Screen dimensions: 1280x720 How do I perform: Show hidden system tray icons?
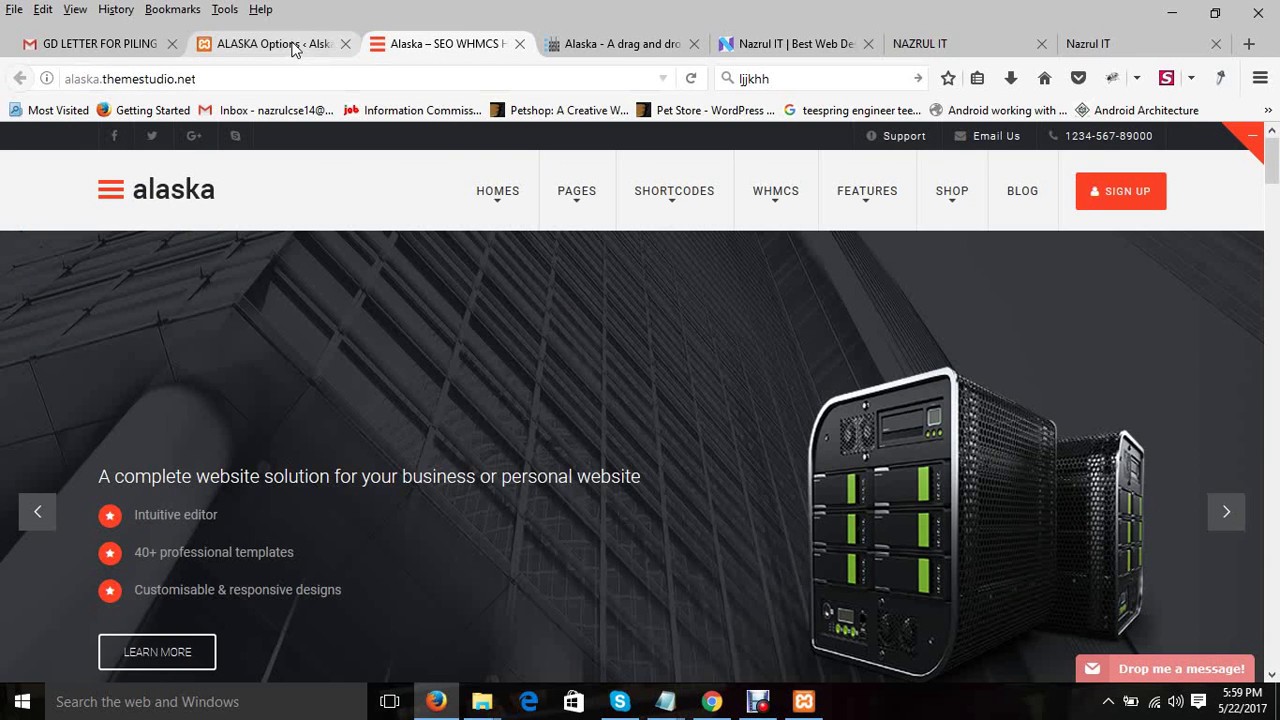pos(1107,701)
